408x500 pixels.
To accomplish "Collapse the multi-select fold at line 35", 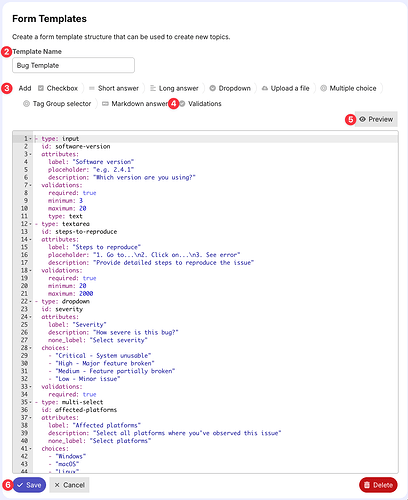I will click(x=30, y=402).
